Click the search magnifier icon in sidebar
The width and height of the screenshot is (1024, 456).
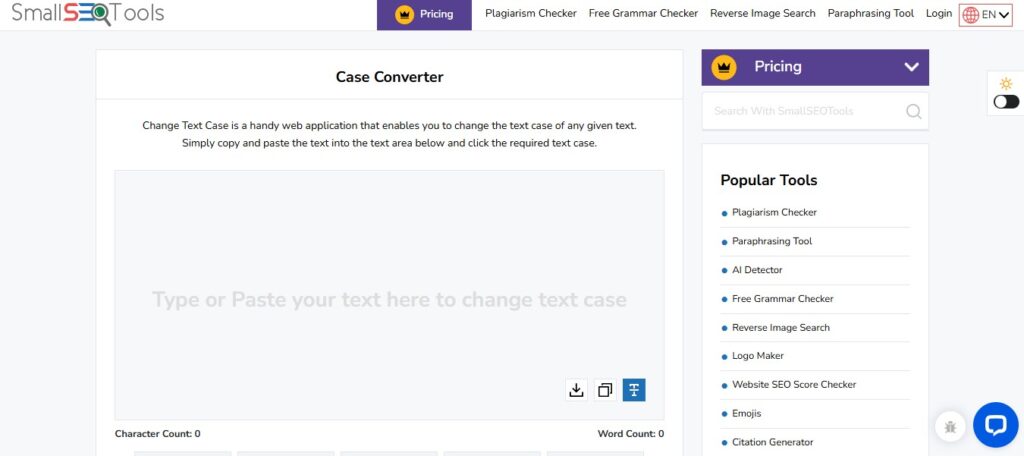(913, 111)
